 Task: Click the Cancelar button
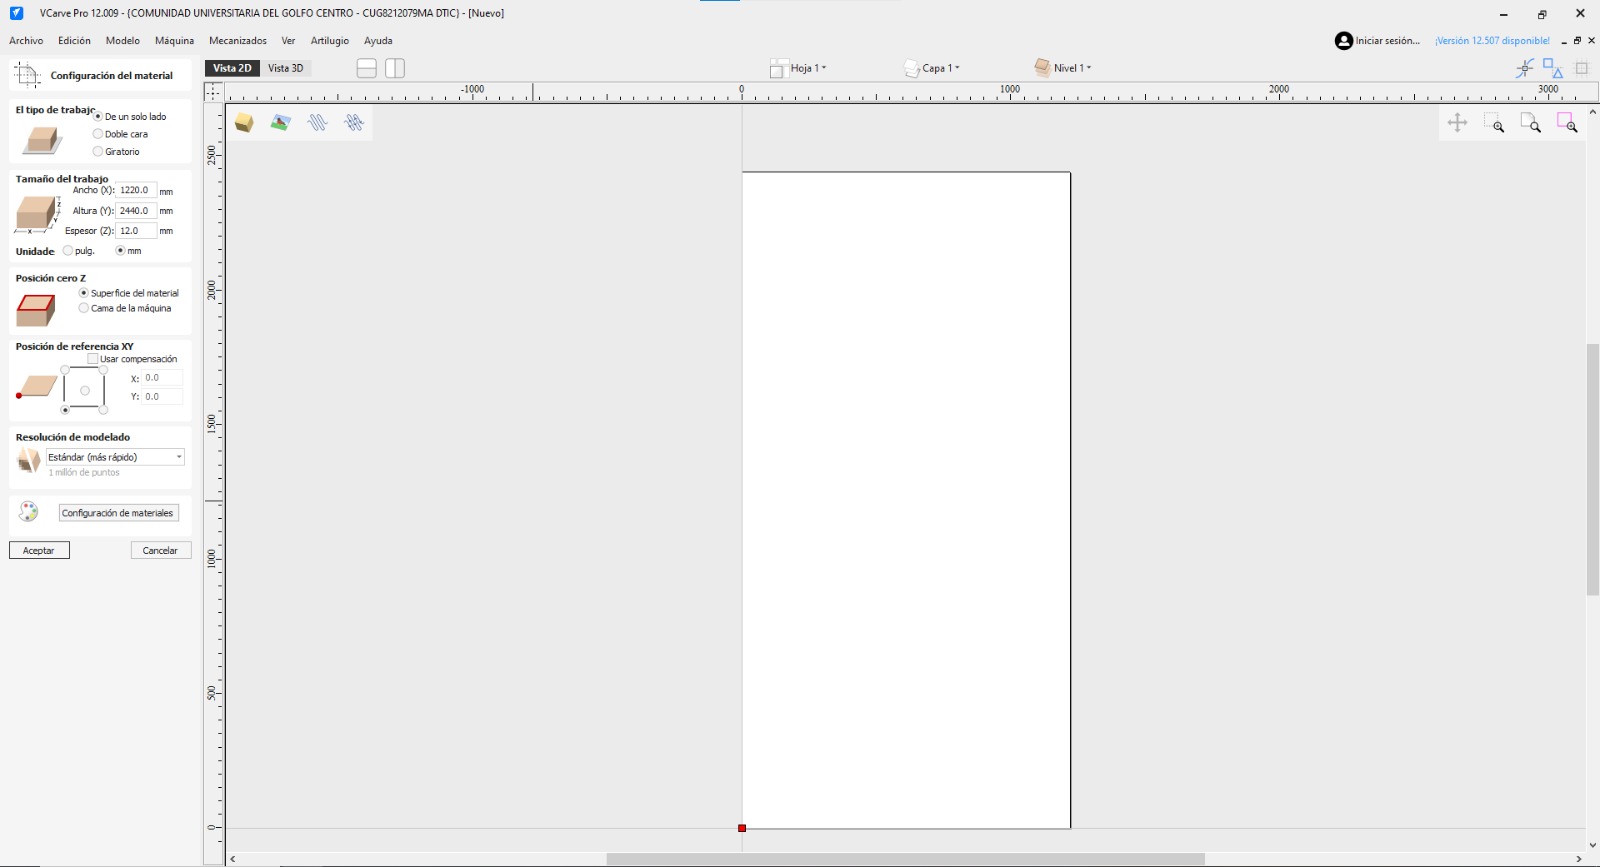pos(160,551)
